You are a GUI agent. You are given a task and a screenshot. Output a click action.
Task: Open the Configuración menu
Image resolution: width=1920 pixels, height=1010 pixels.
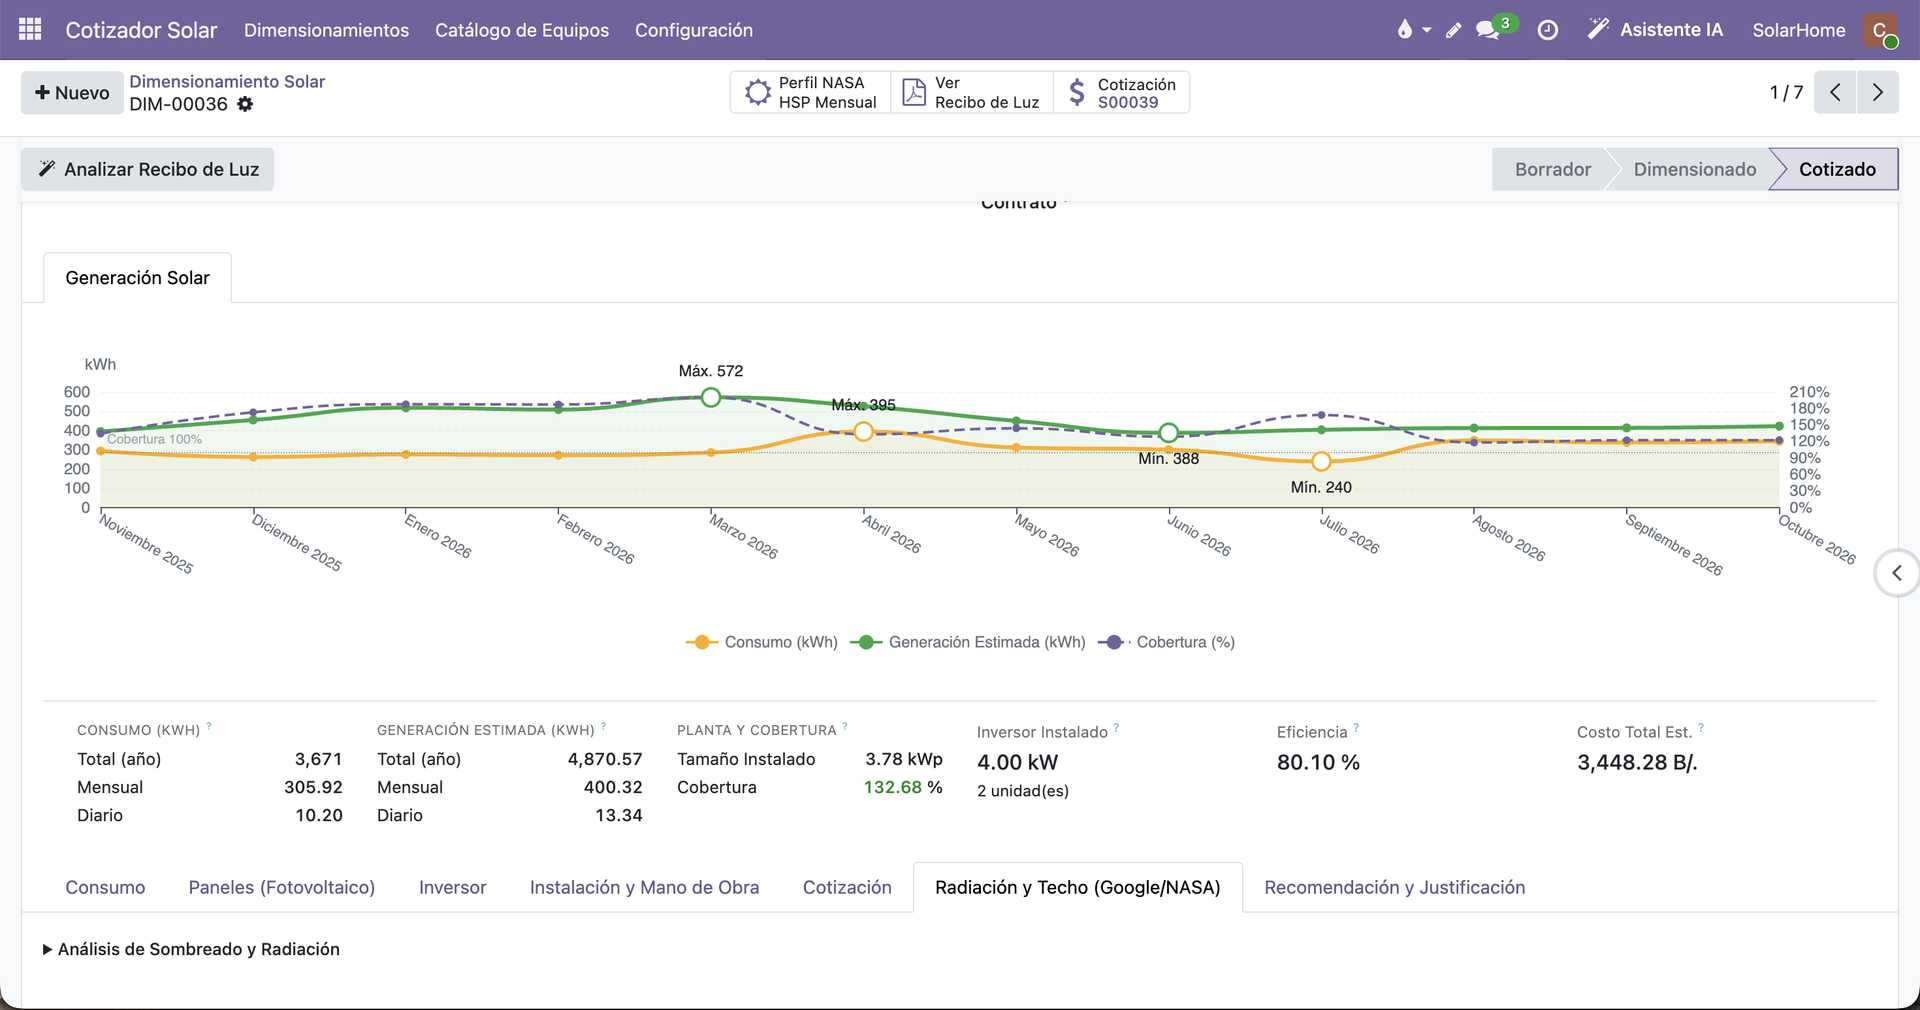694,30
